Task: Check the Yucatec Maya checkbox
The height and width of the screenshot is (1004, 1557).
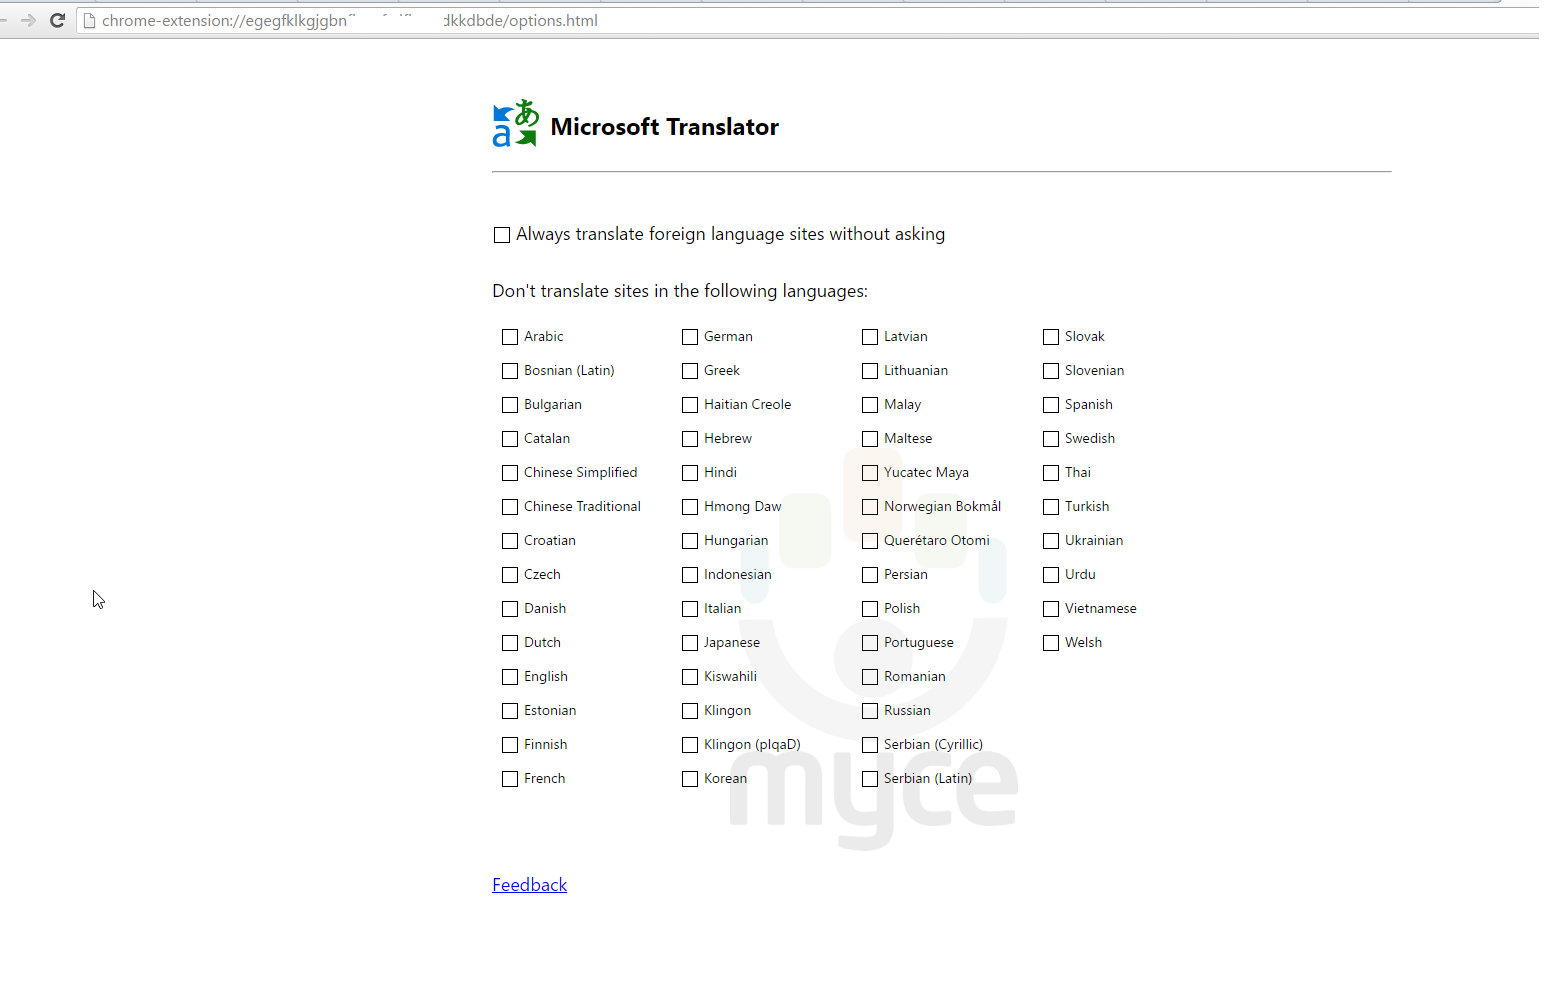Action: point(870,473)
